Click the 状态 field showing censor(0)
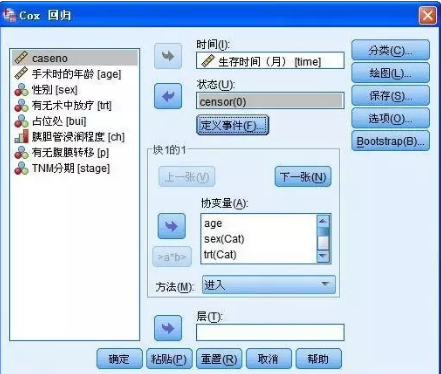Viewport: 441px width, 374px height. [270, 101]
